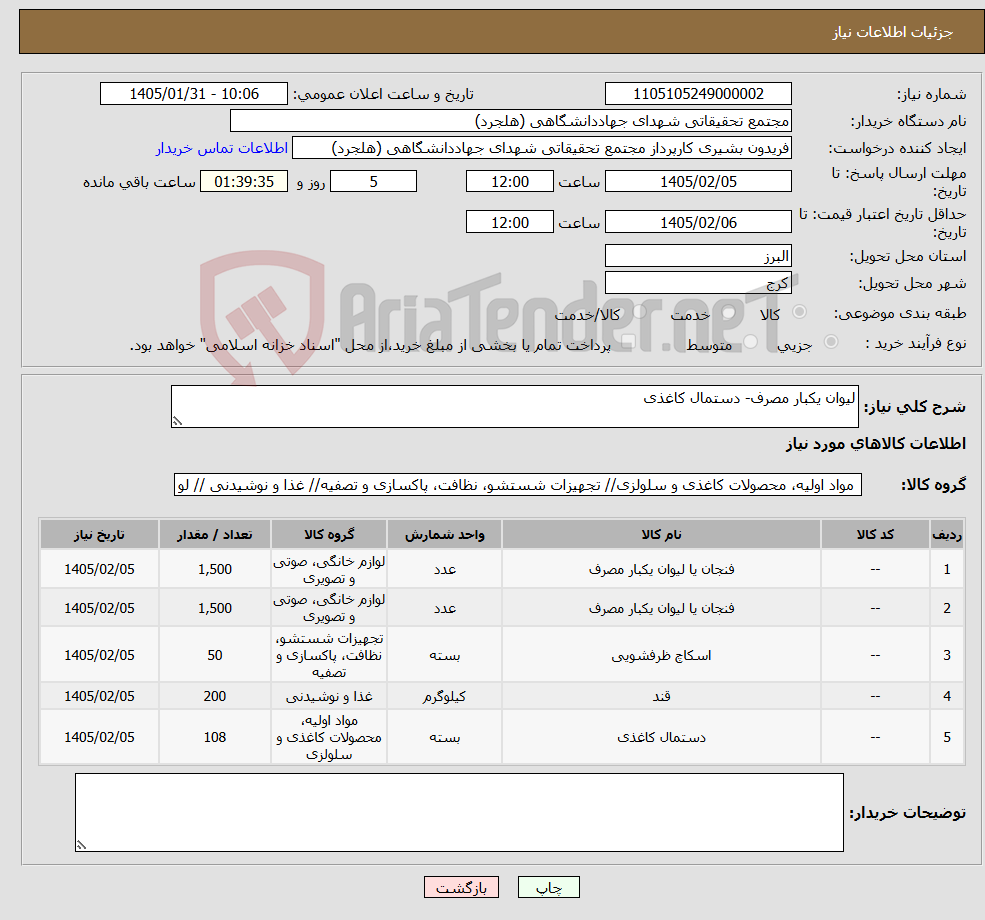Click the نام کالا column header
Viewport: 985px width, 920px height.
coord(661,534)
